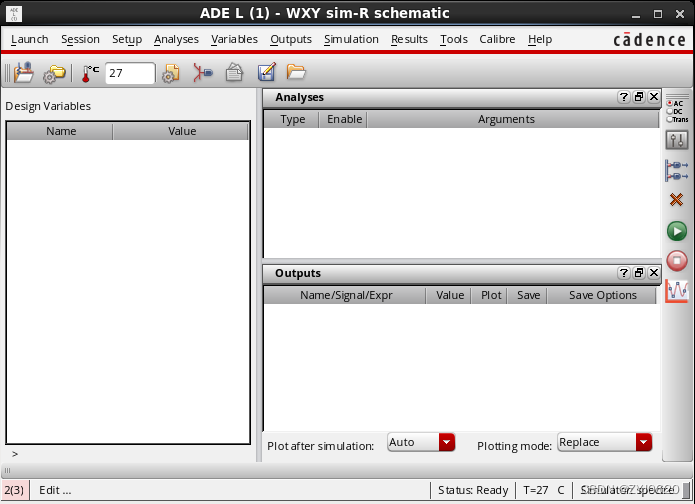The image size is (695, 504).
Task: Click the Status: Ready text
Action: click(473, 490)
